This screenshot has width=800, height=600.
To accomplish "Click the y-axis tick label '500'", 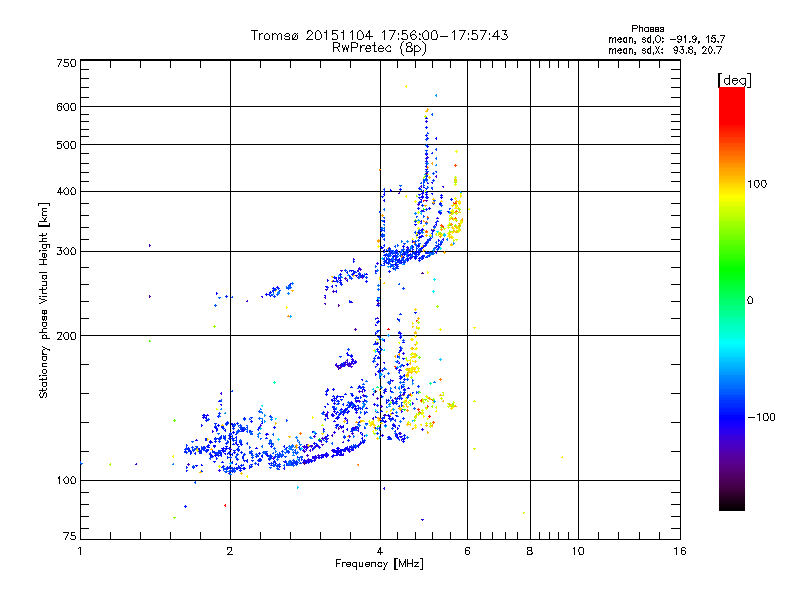I will 66,145.
